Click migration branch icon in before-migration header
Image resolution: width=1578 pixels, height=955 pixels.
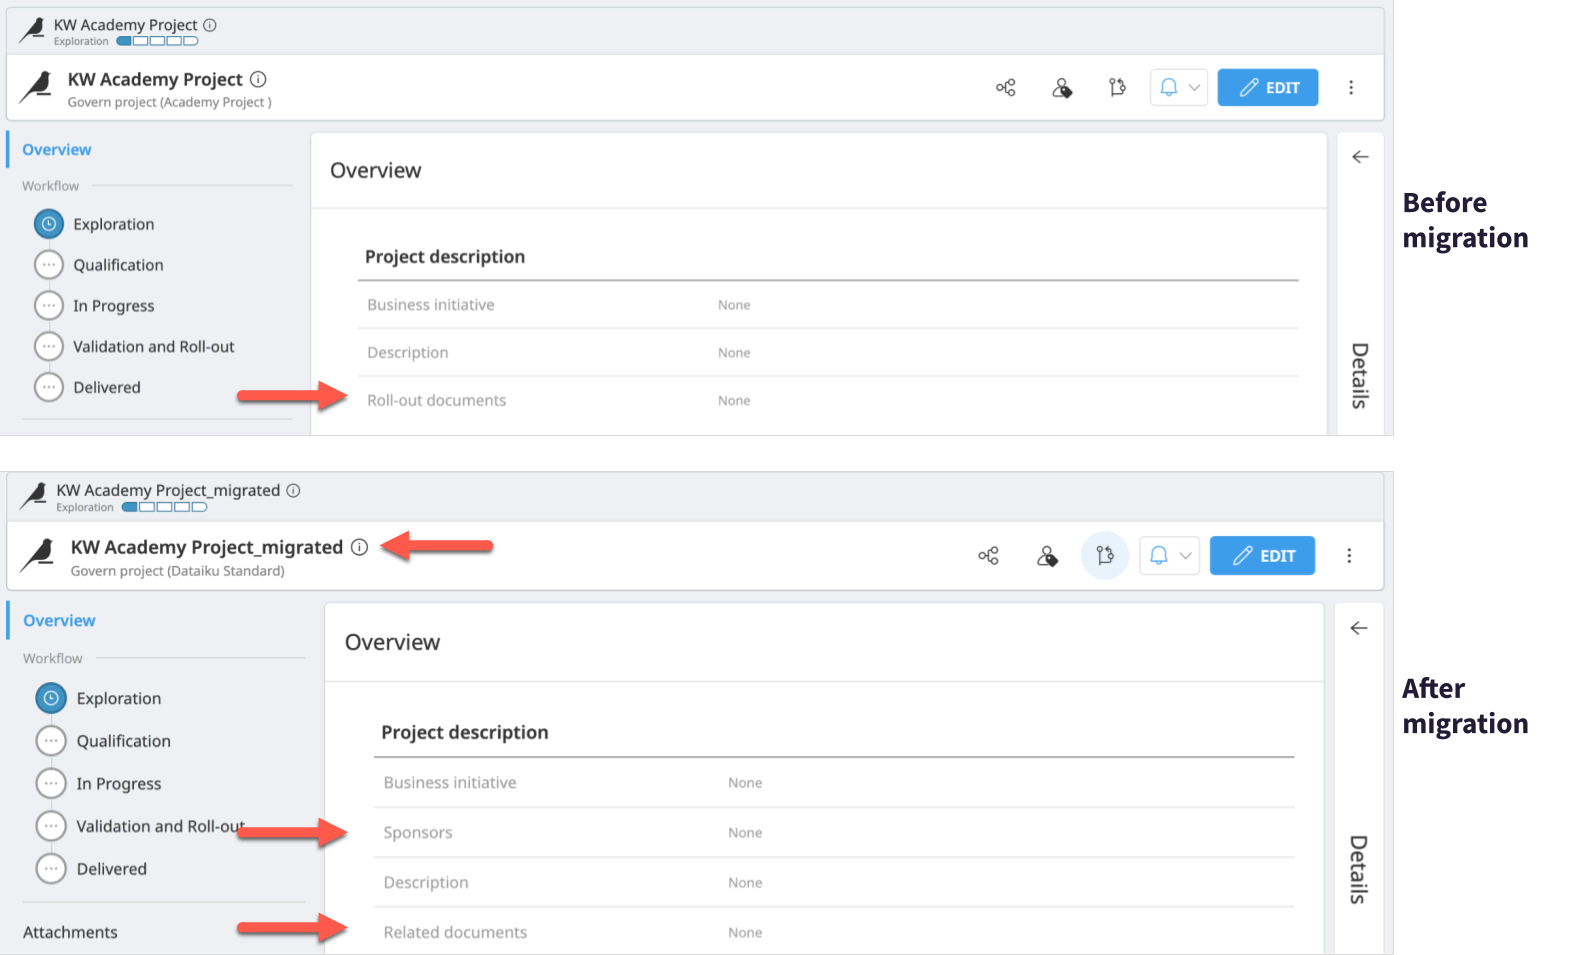pyautogui.click(x=1117, y=88)
